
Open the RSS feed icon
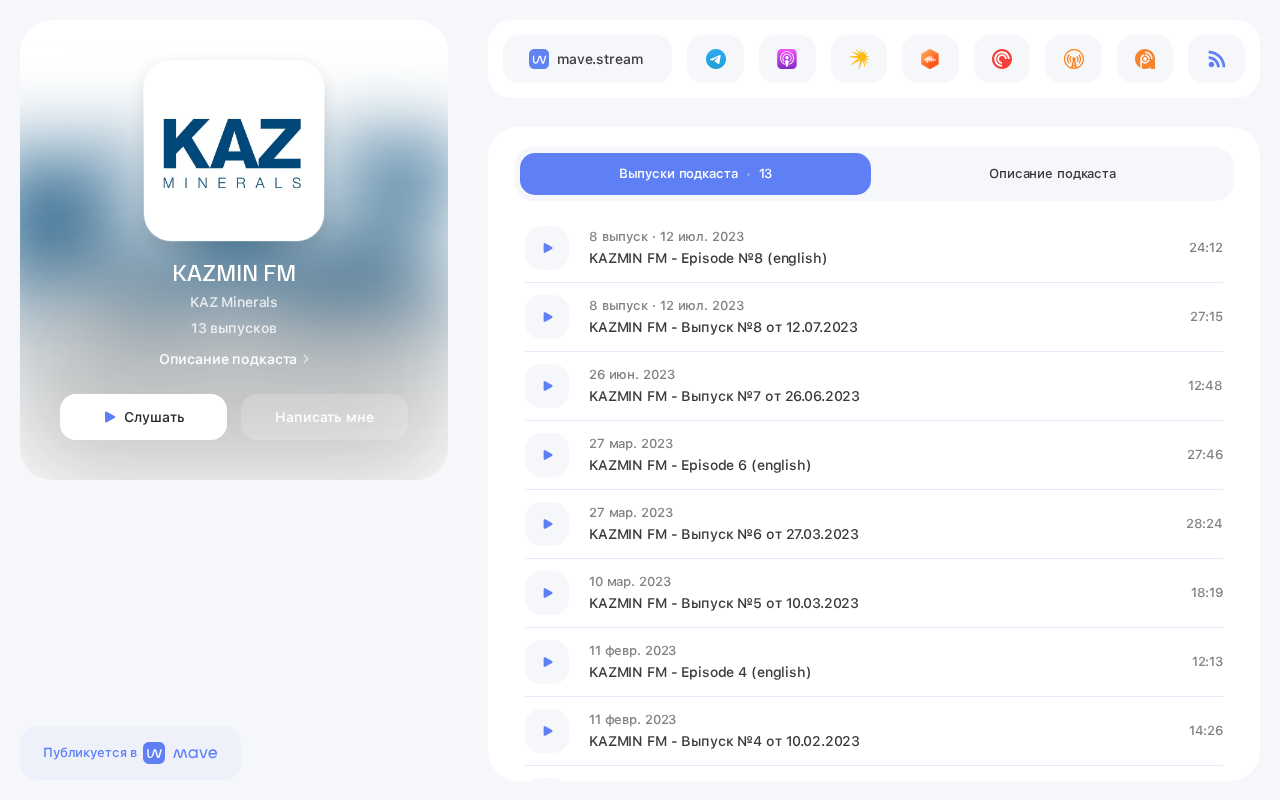pos(1216,59)
